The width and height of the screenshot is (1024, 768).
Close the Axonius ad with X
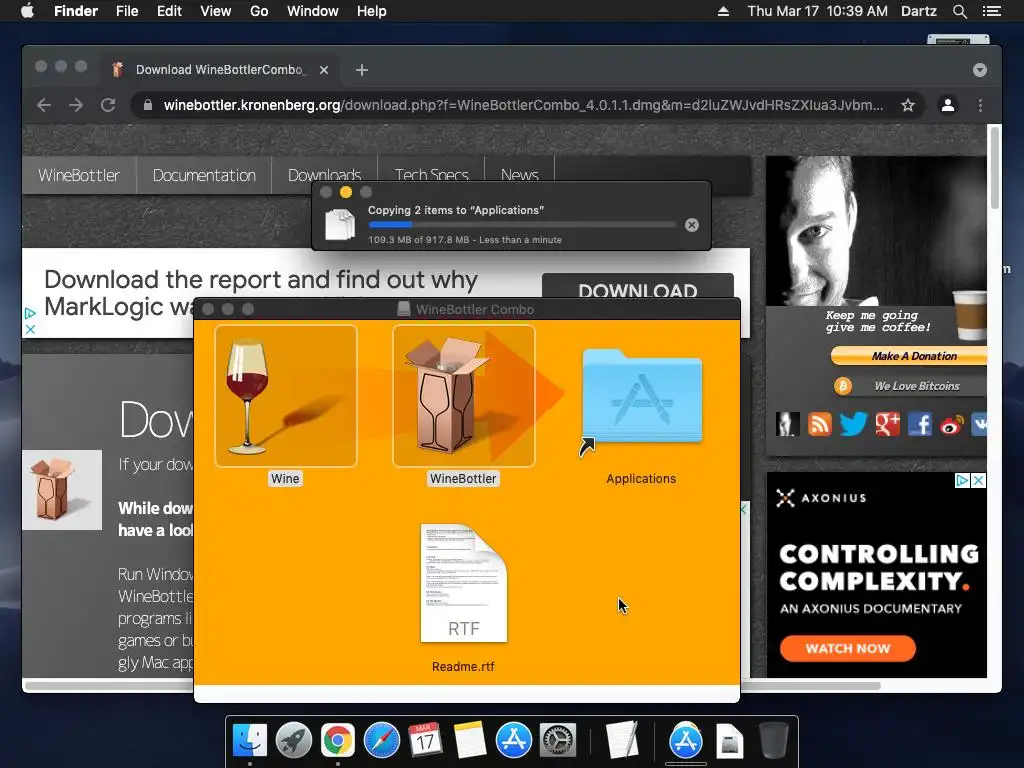coord(978,481)
